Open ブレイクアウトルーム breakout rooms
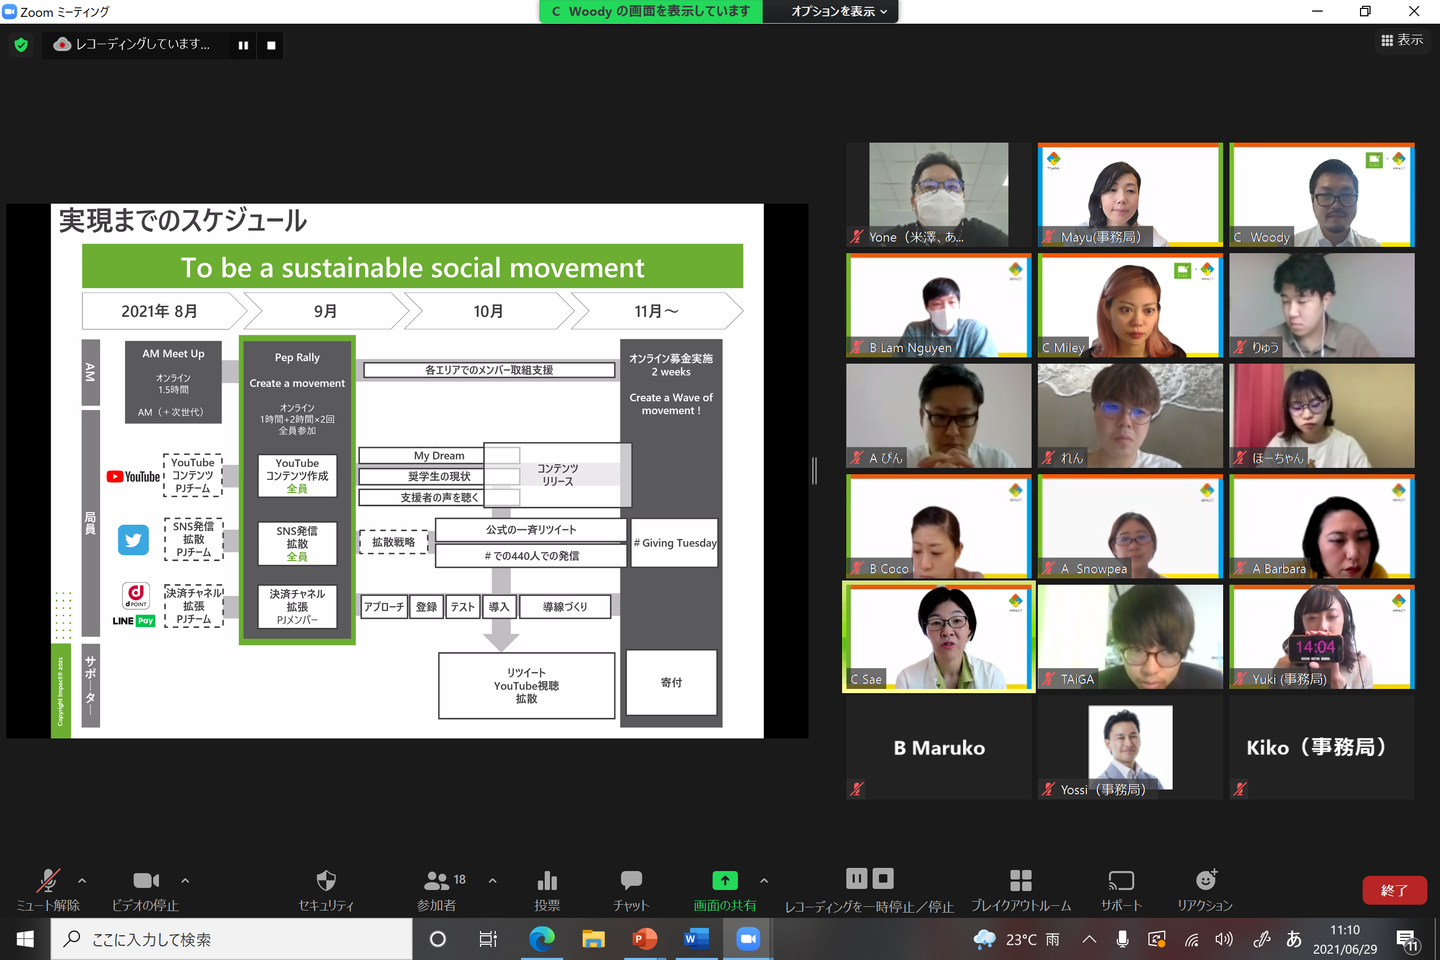 pos(1021,889)
